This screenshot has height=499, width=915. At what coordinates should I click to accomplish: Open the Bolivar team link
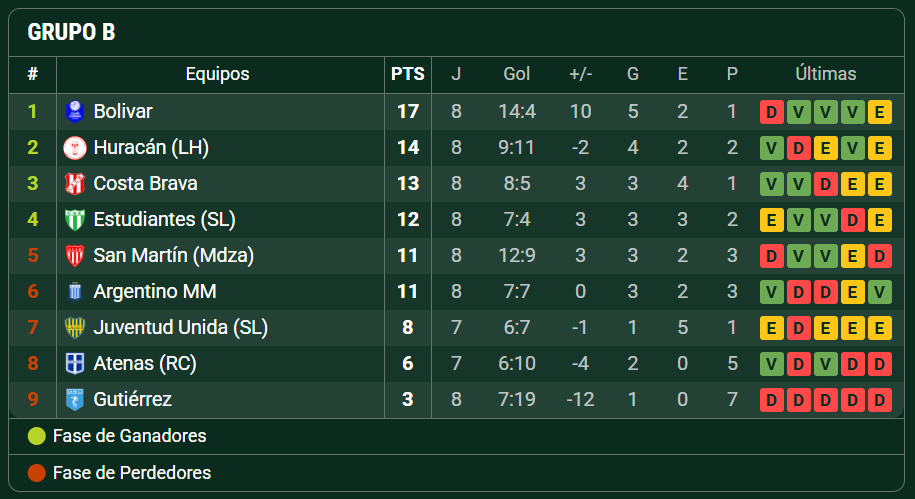click(x=123, y=111)
